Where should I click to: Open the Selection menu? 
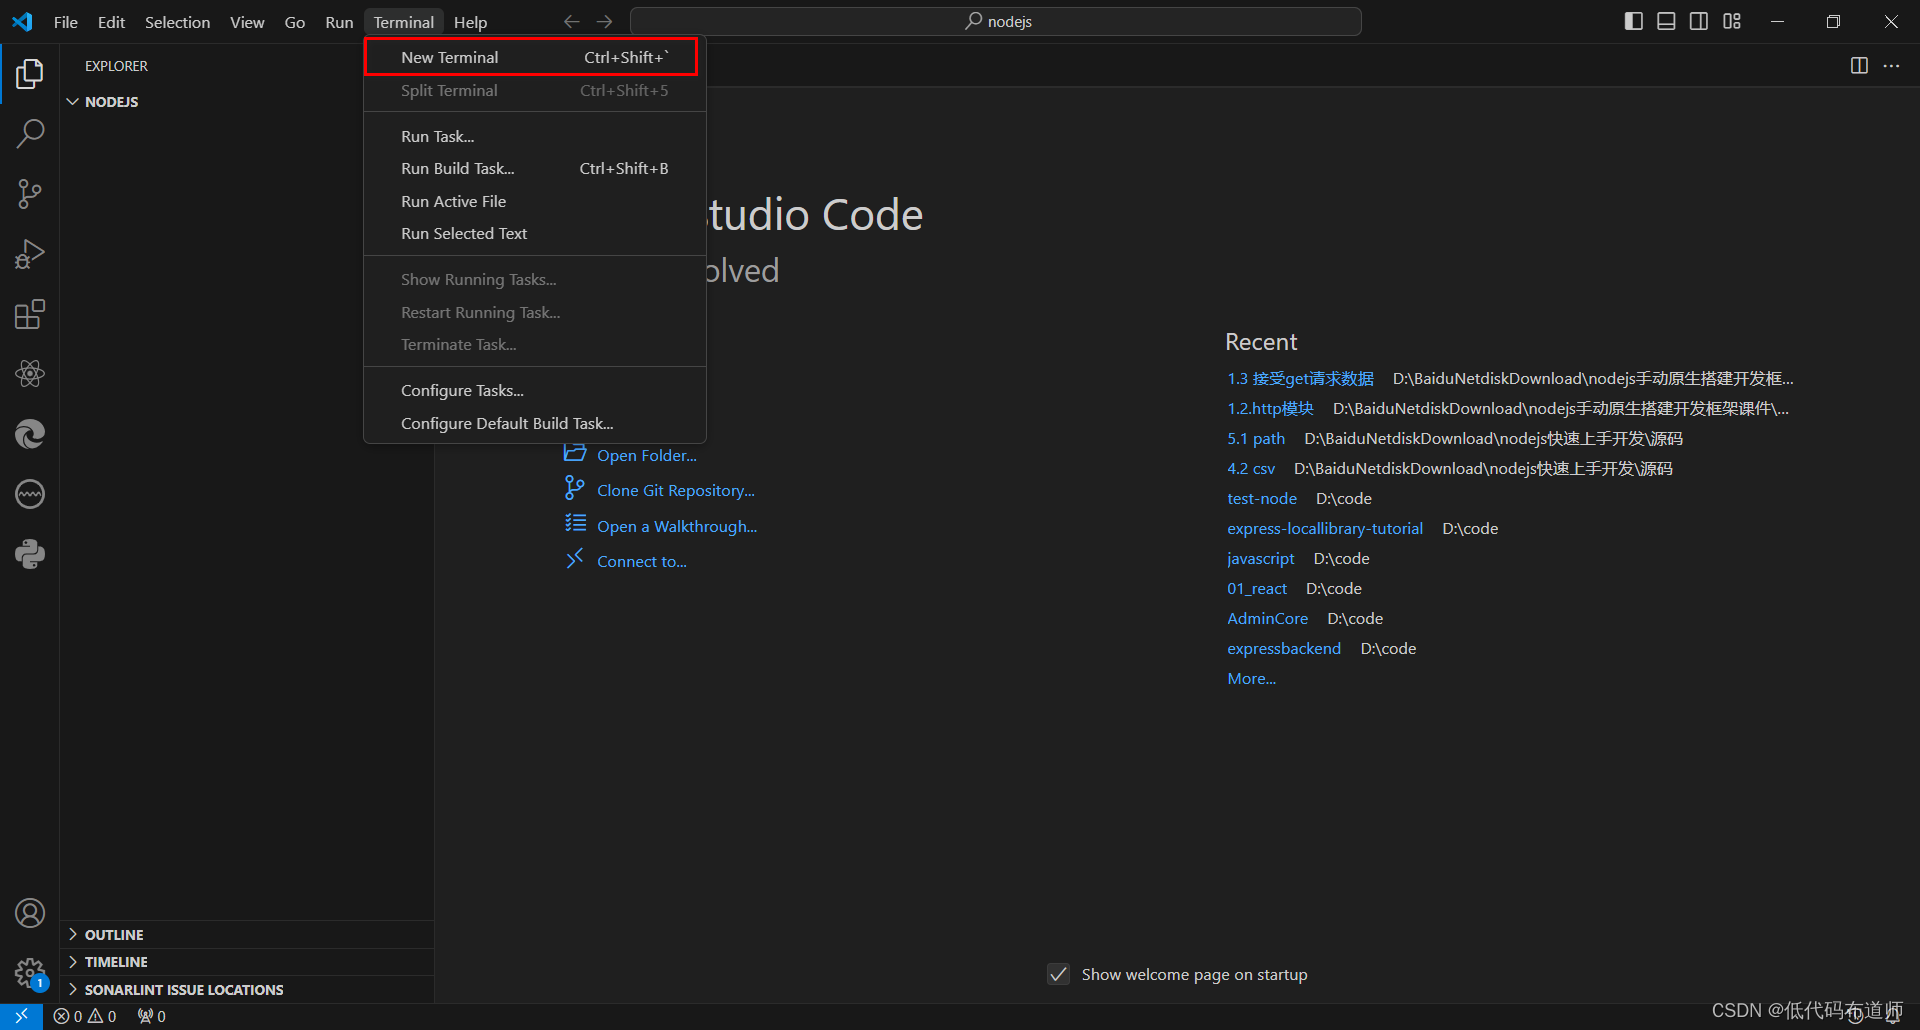tap(177, 22)
